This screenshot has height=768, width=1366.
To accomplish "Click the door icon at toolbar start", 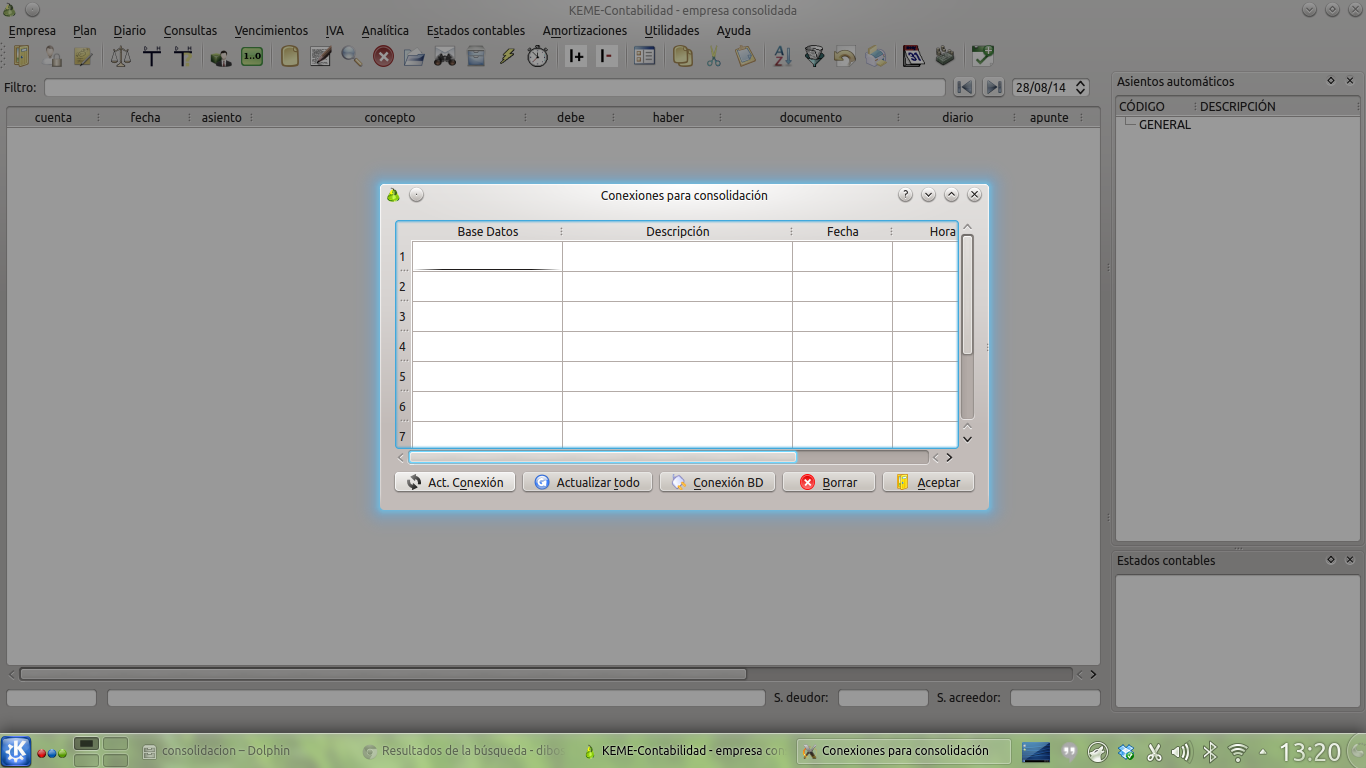I will click(x=21, y=56).
